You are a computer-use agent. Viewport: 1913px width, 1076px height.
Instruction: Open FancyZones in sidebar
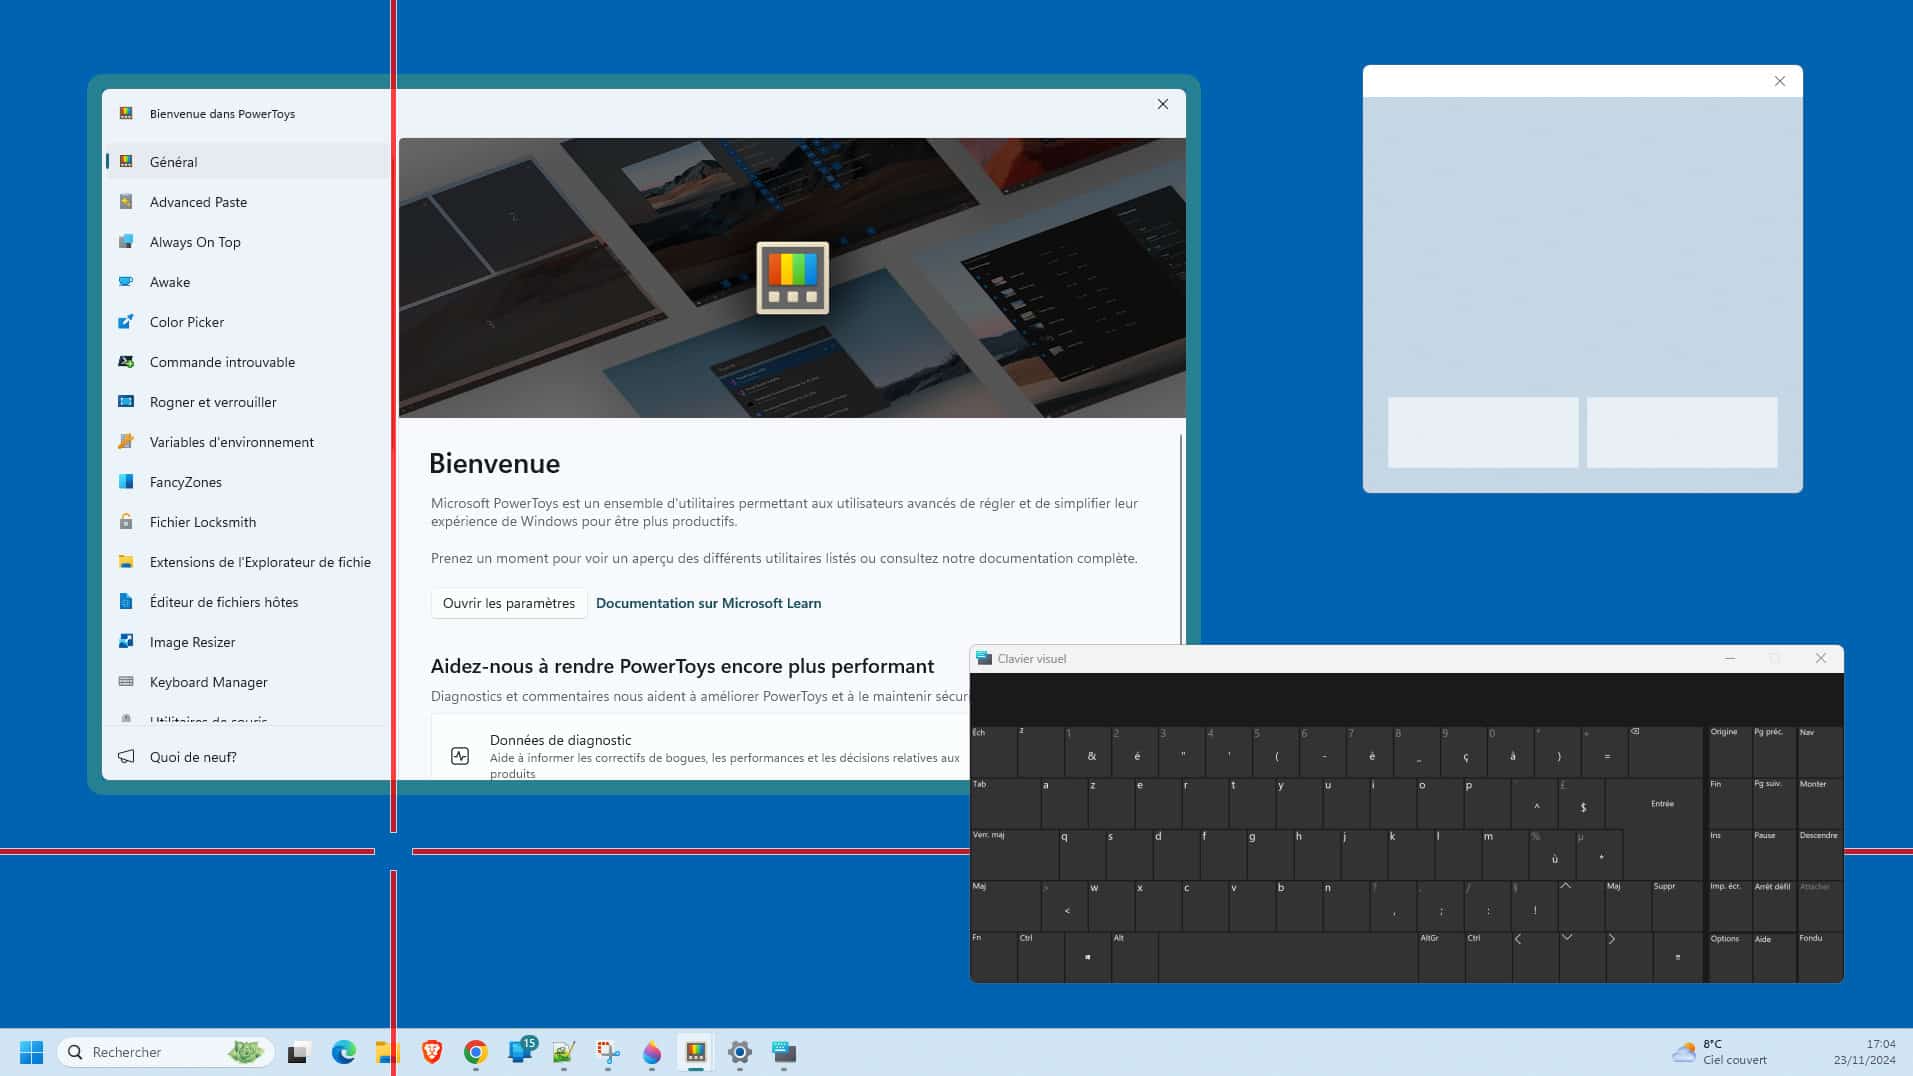click(246, 481)
